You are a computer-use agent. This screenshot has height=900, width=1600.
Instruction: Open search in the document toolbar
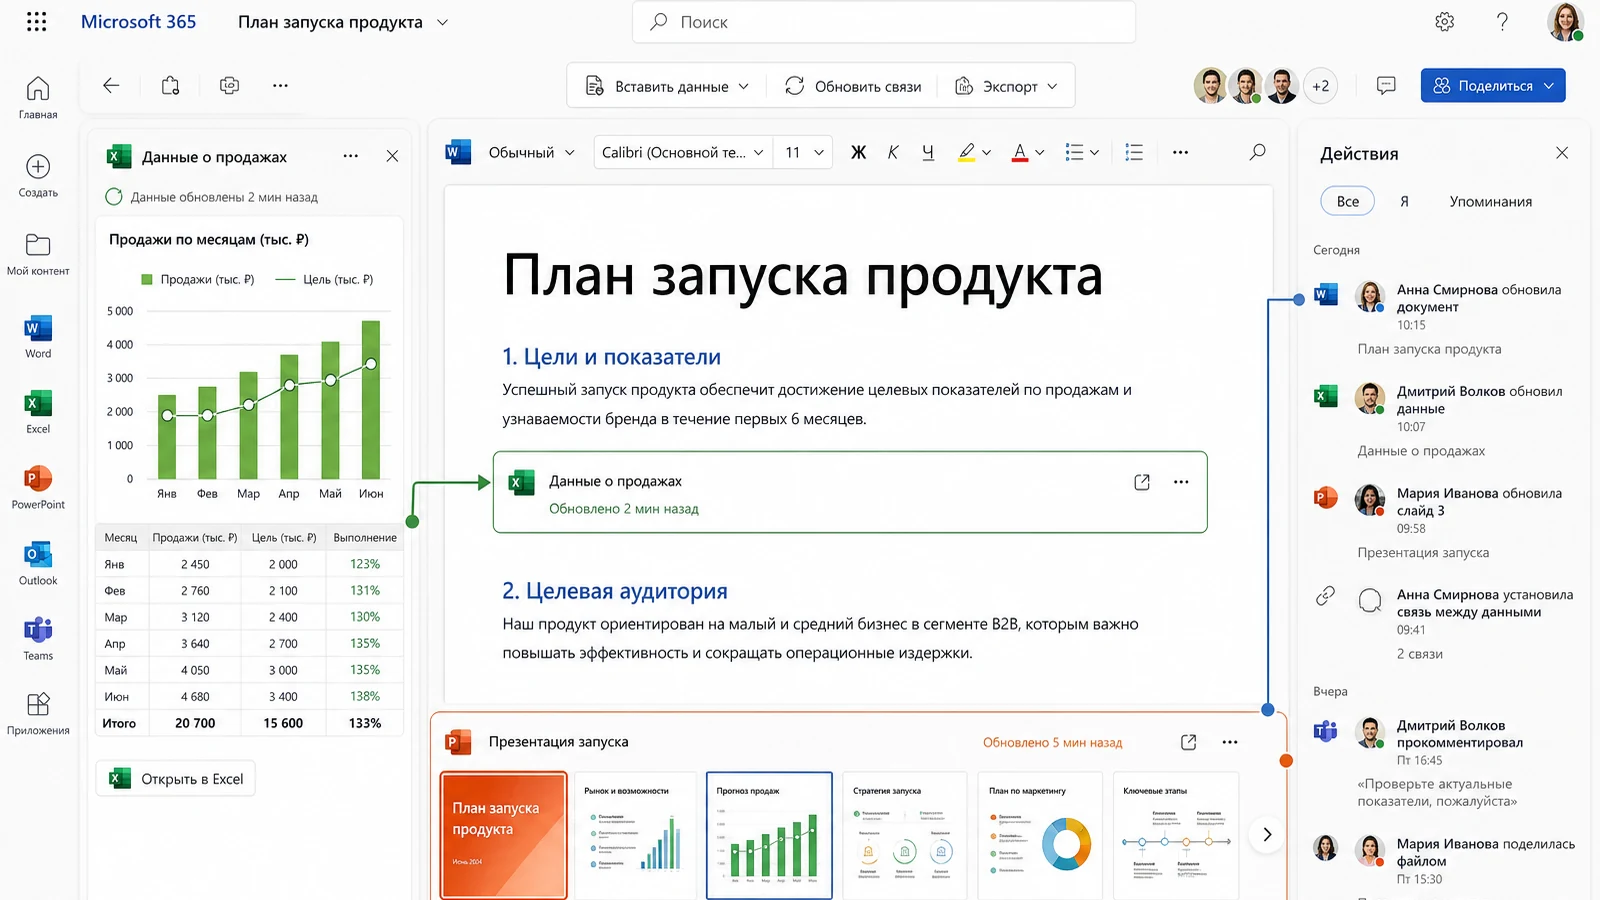[x=1258, y=152]
